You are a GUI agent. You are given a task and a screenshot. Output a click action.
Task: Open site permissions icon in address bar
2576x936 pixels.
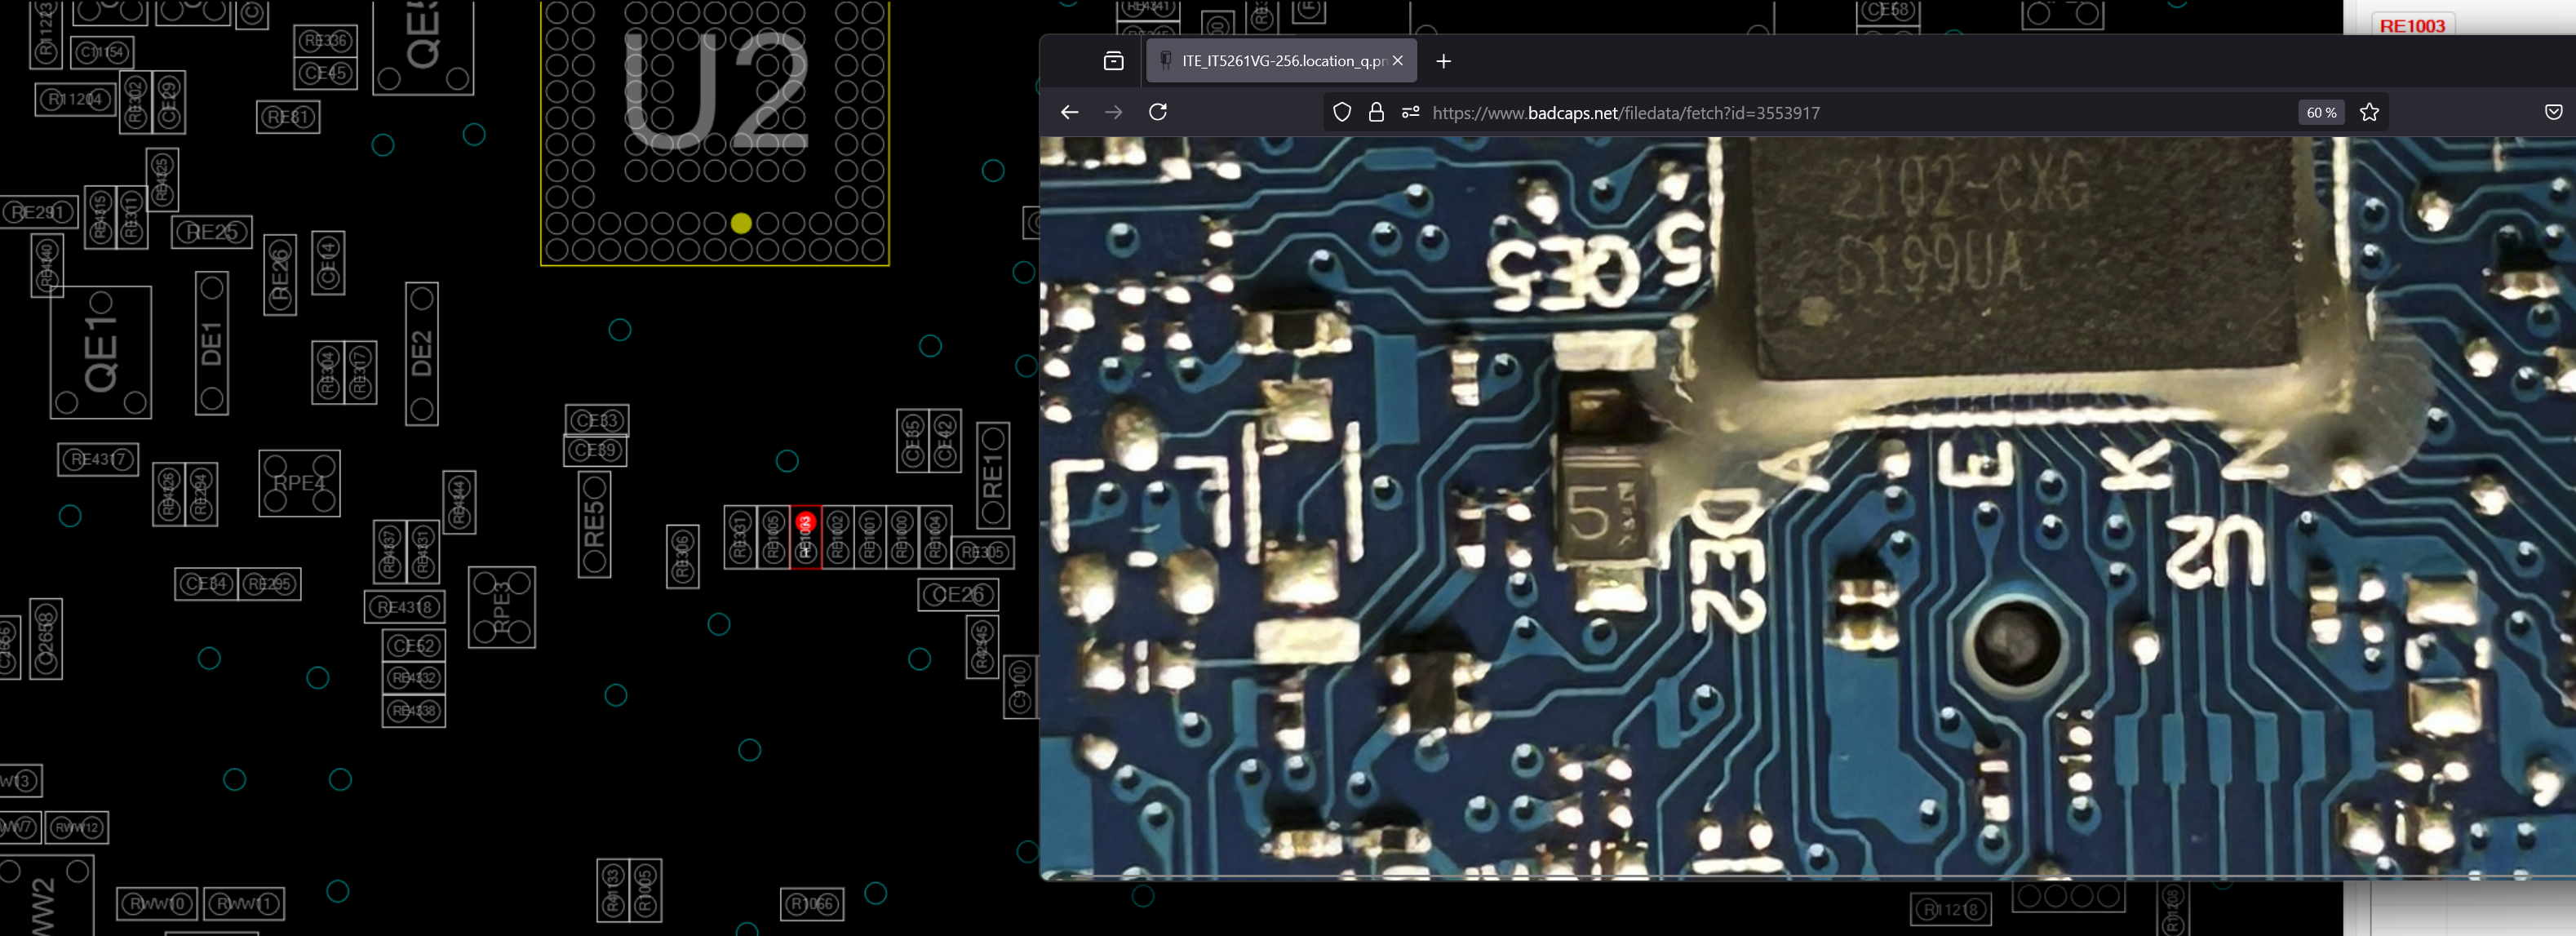click(1410, 112)
